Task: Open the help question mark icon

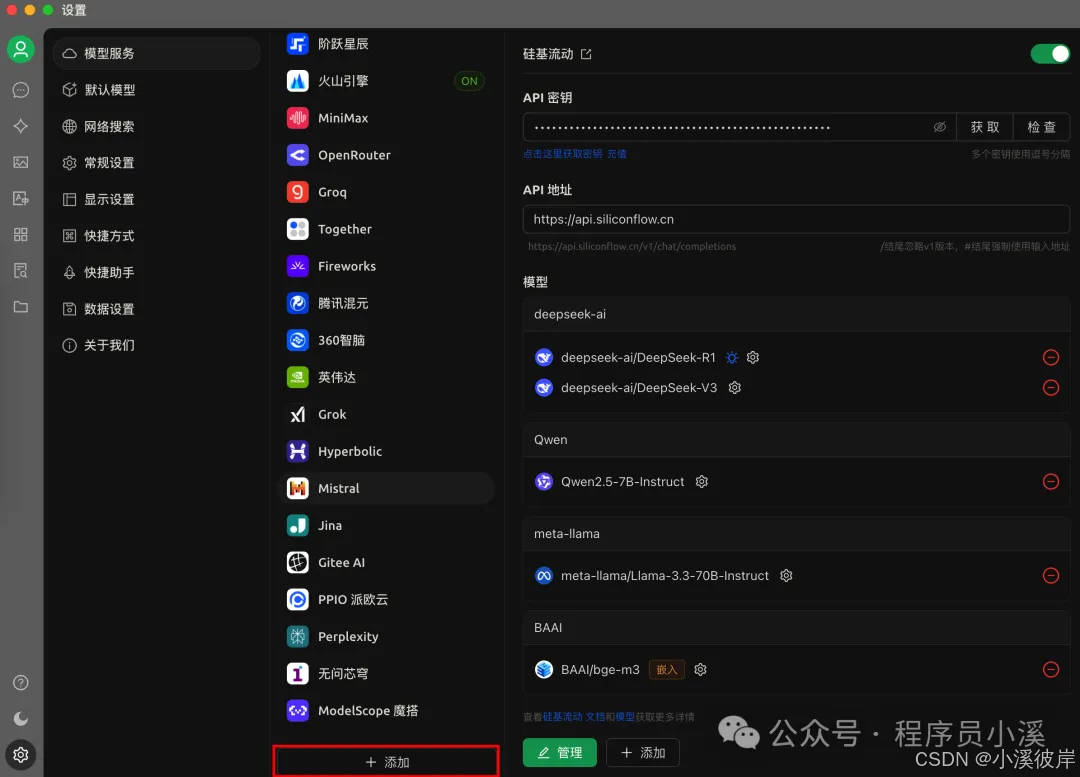Action: (x=21, y=683)
